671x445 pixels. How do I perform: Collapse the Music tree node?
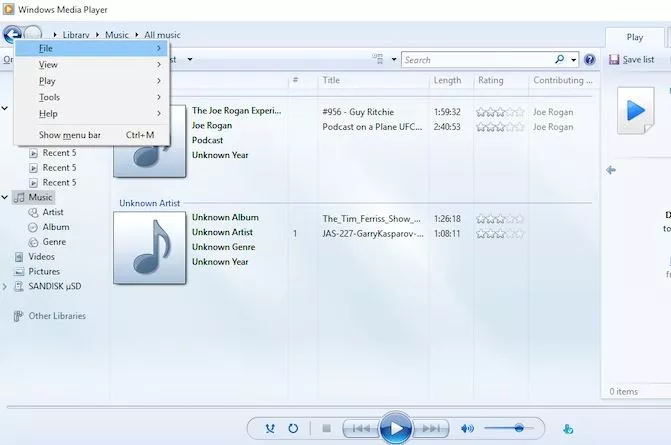pos(5,197)
